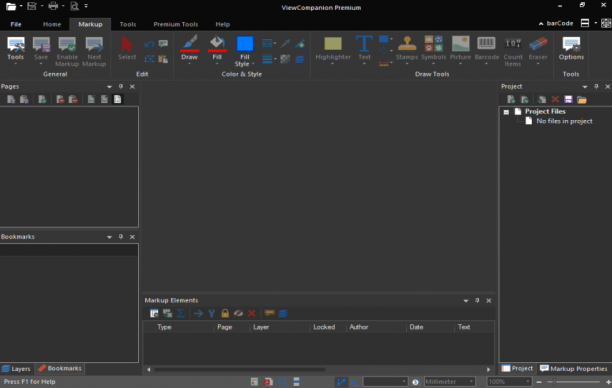Toggle pin on Pages panel

pyautogui.click(x=121, y=86)
